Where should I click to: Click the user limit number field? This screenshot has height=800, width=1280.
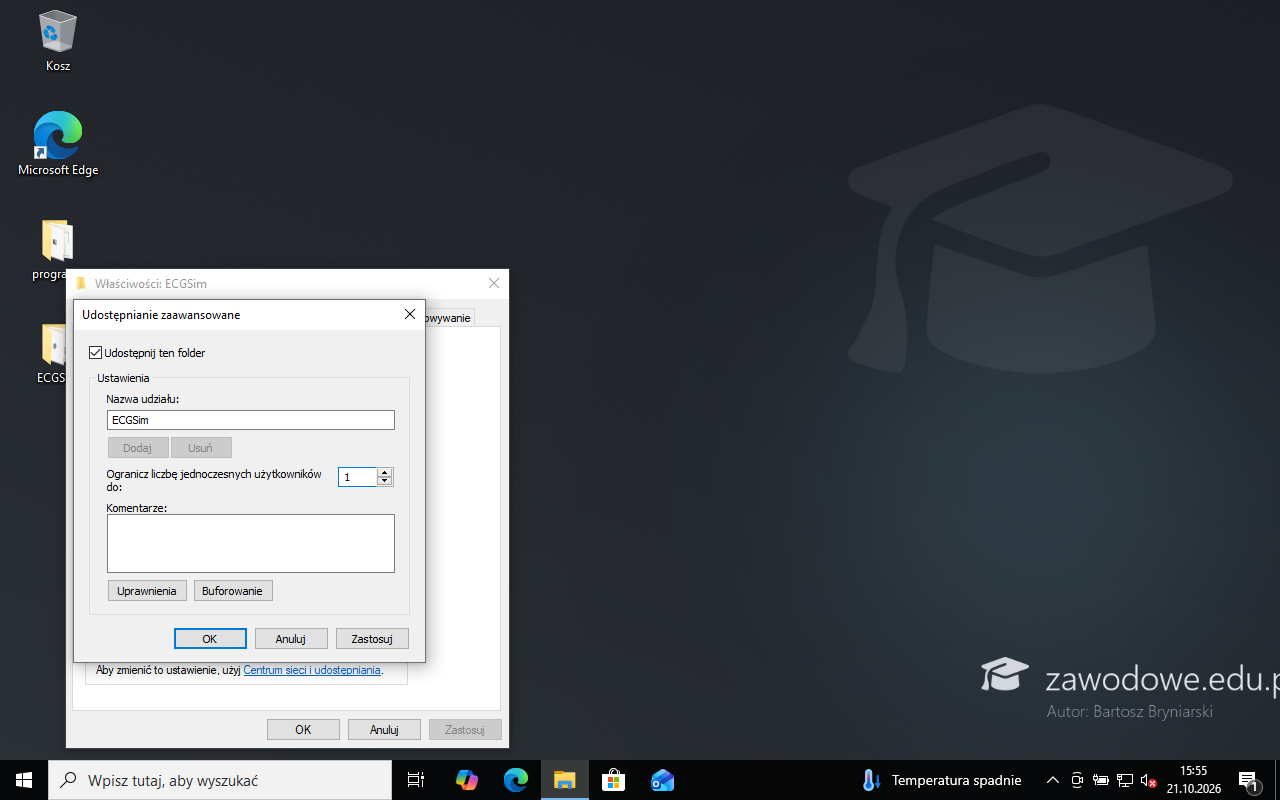357,477
